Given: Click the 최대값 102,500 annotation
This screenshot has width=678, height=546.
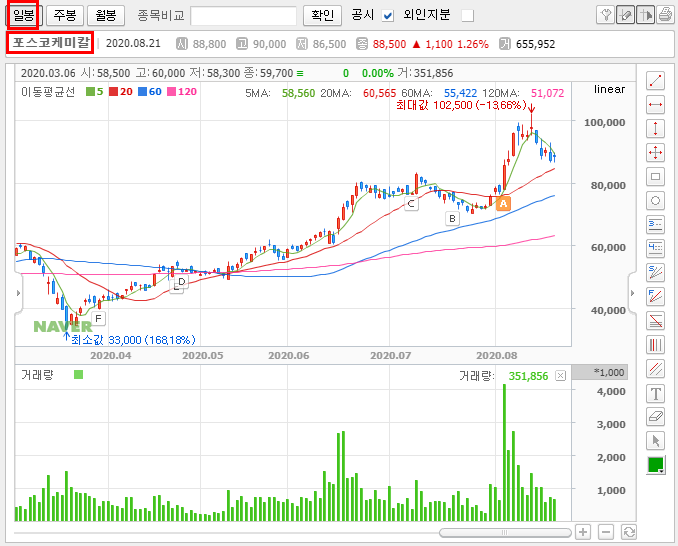Looking at the screenshot, I should [461, 105].
